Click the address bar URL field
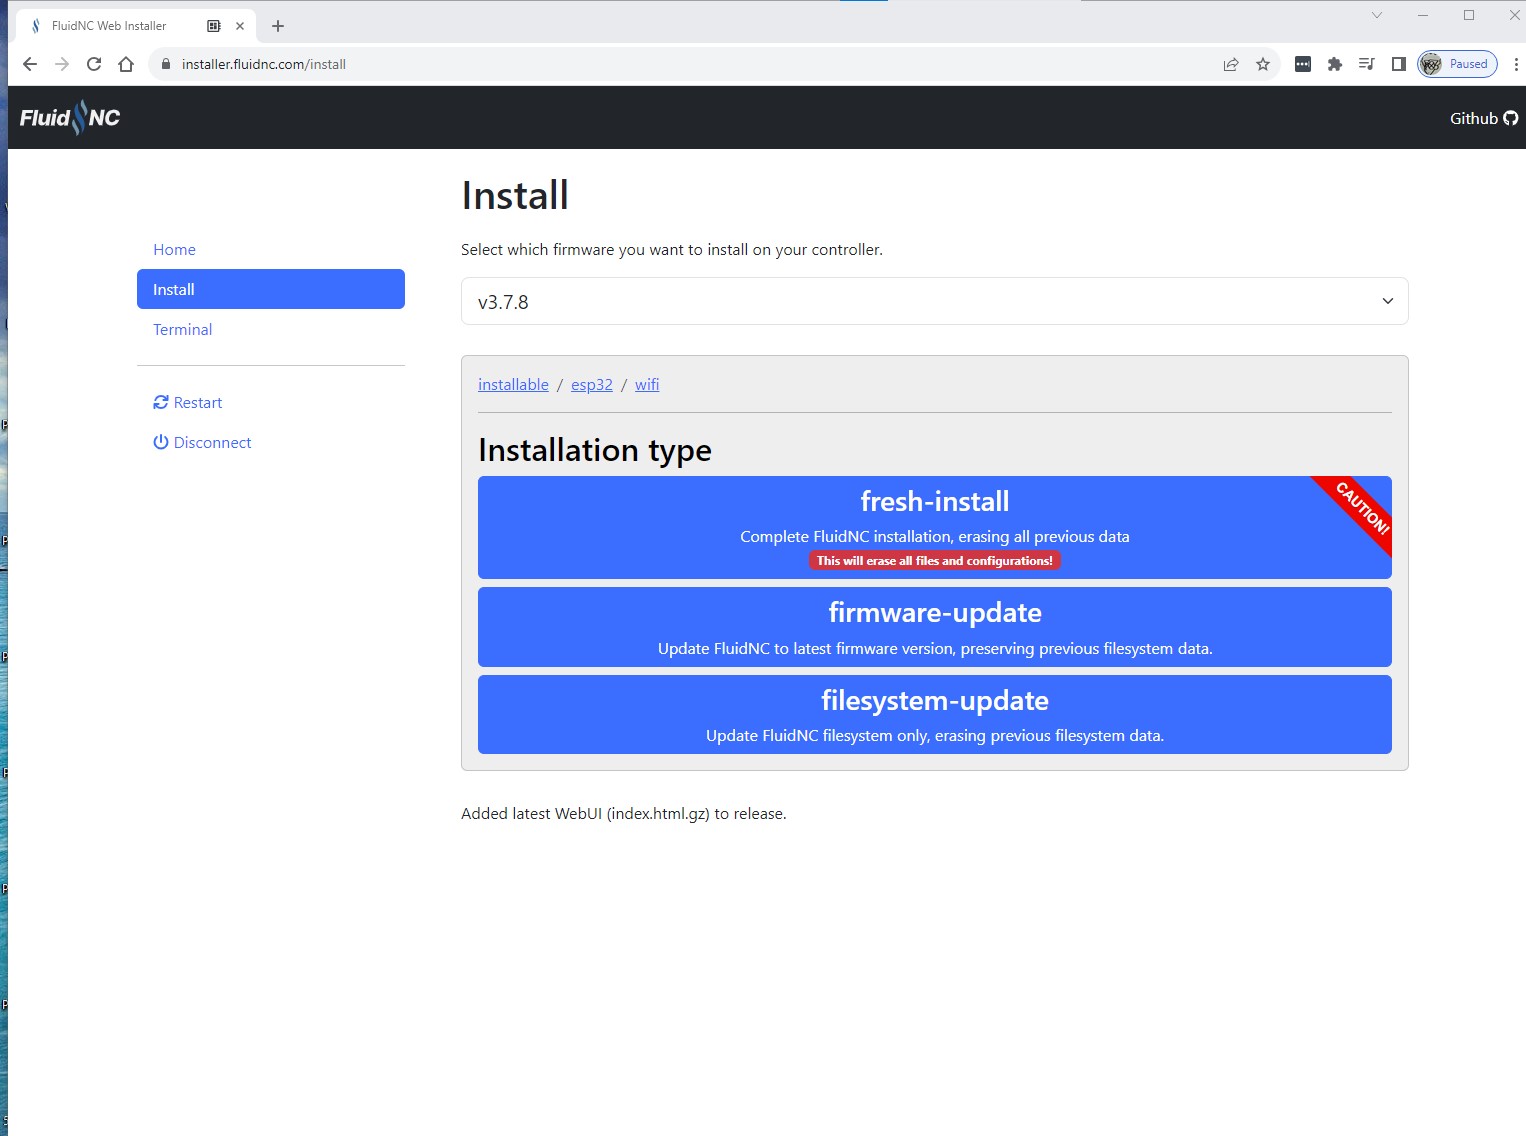Viewport: 1526px width, 1136px height. pyautogui.click(x=690, y=64)
